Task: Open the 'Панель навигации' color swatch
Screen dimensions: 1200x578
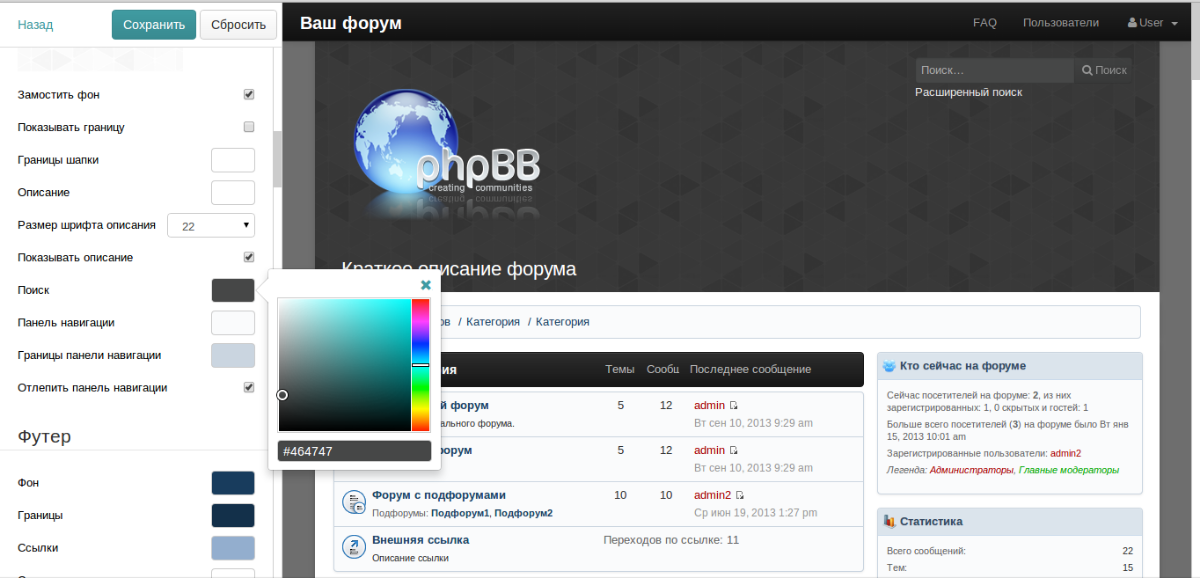Action: pos(233,322)
